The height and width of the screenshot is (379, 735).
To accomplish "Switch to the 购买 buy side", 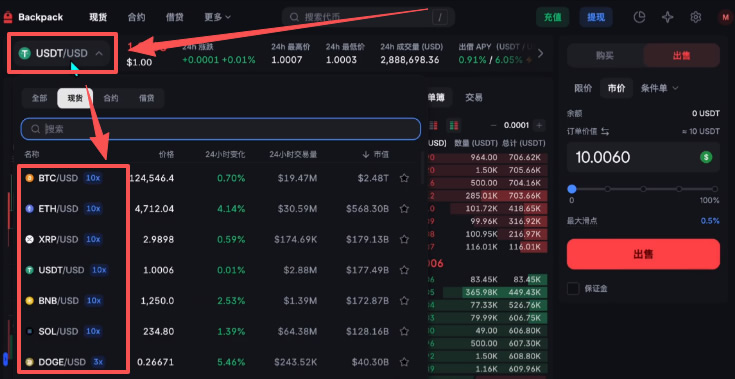I will (x=605, y=55).
